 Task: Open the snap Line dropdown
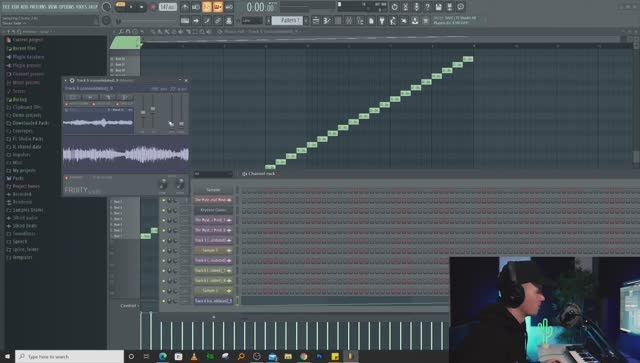tap(252, 20)
